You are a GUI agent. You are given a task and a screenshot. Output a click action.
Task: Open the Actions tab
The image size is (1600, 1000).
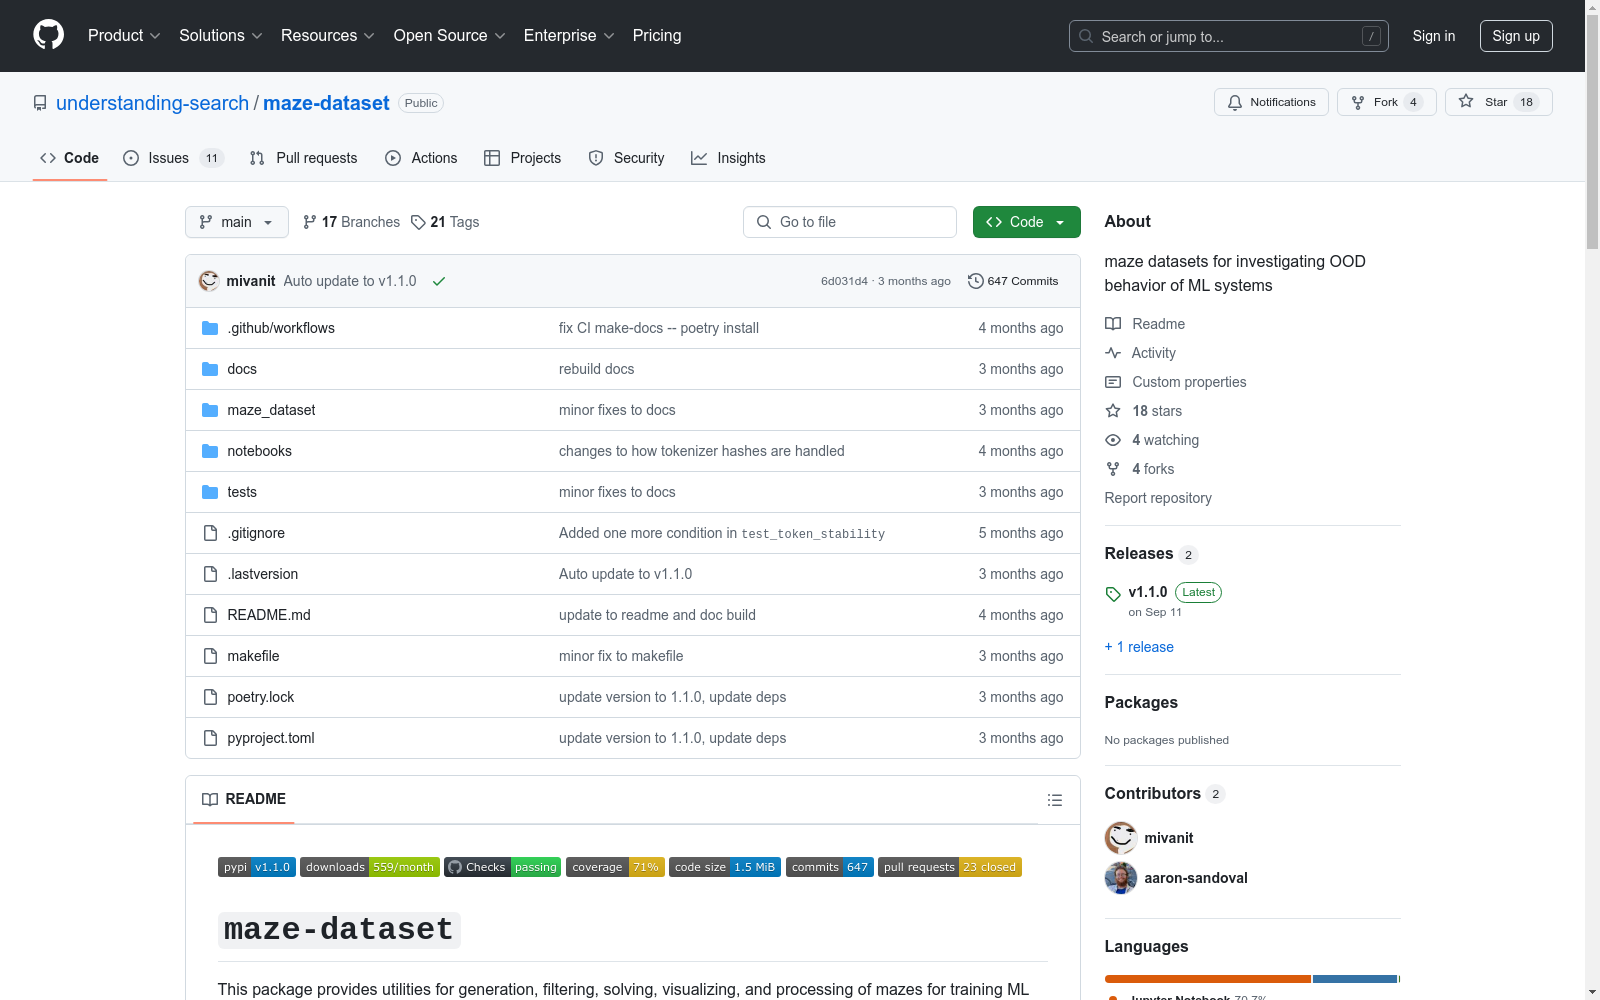click(421, 158)
